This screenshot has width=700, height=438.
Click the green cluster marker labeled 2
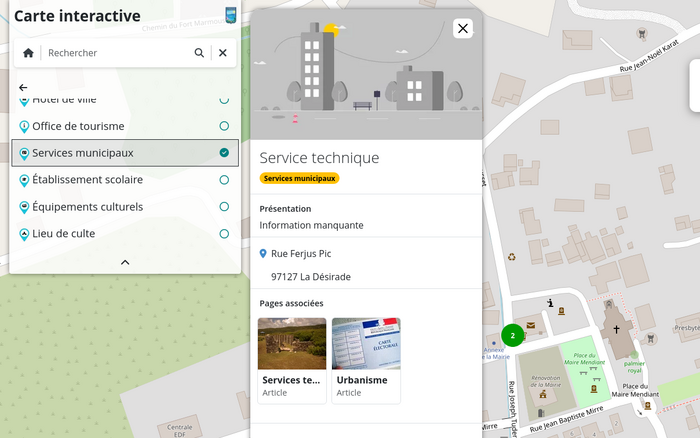[512, 335]
